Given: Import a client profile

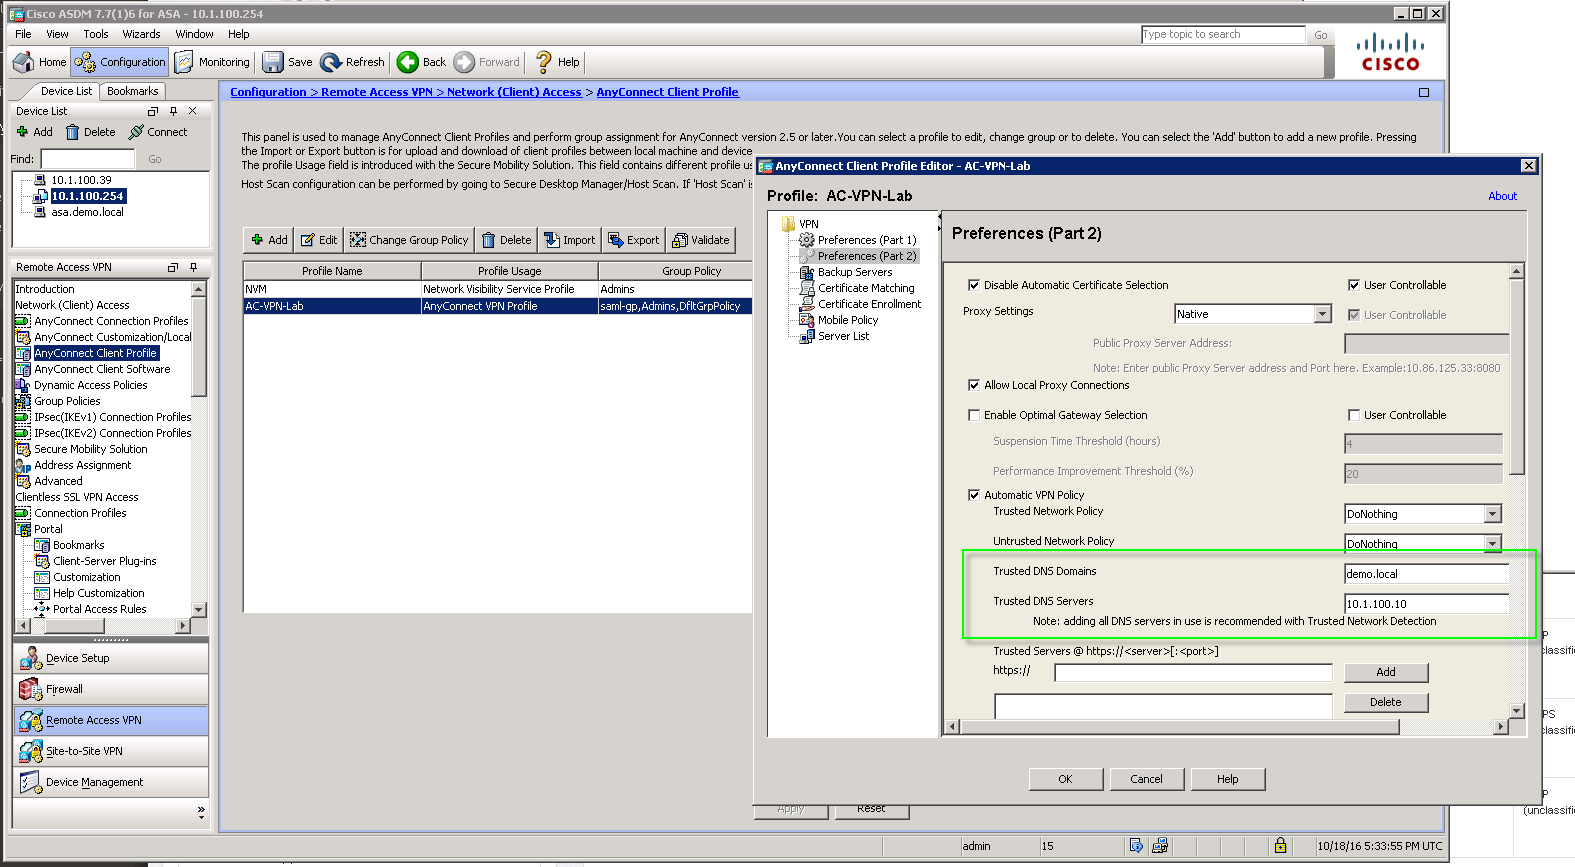Looking at the screenshot, I should click(569, 240).
